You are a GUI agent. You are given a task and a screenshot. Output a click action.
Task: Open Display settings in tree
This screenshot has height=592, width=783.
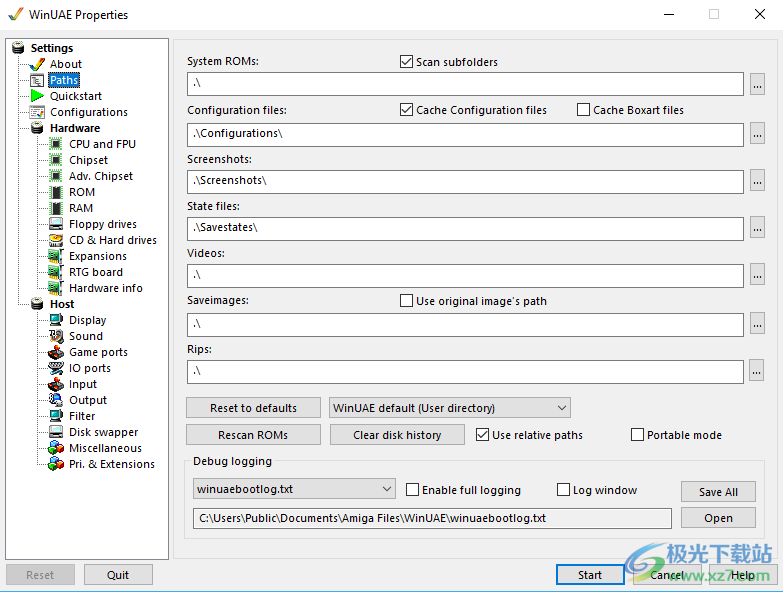coord(87,320)
